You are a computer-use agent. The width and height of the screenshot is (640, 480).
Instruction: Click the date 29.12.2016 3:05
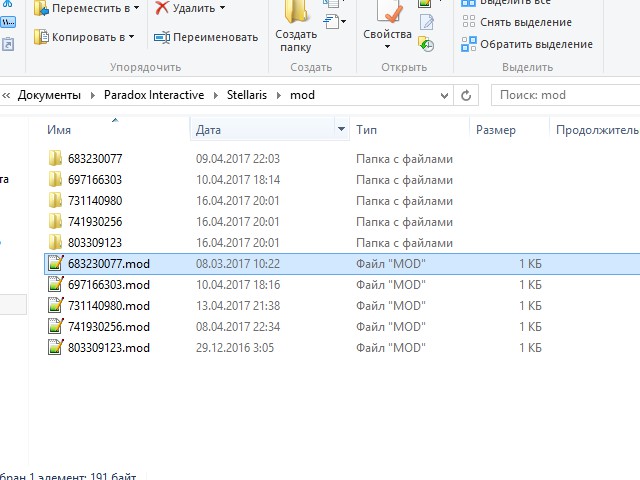(235, 348)
